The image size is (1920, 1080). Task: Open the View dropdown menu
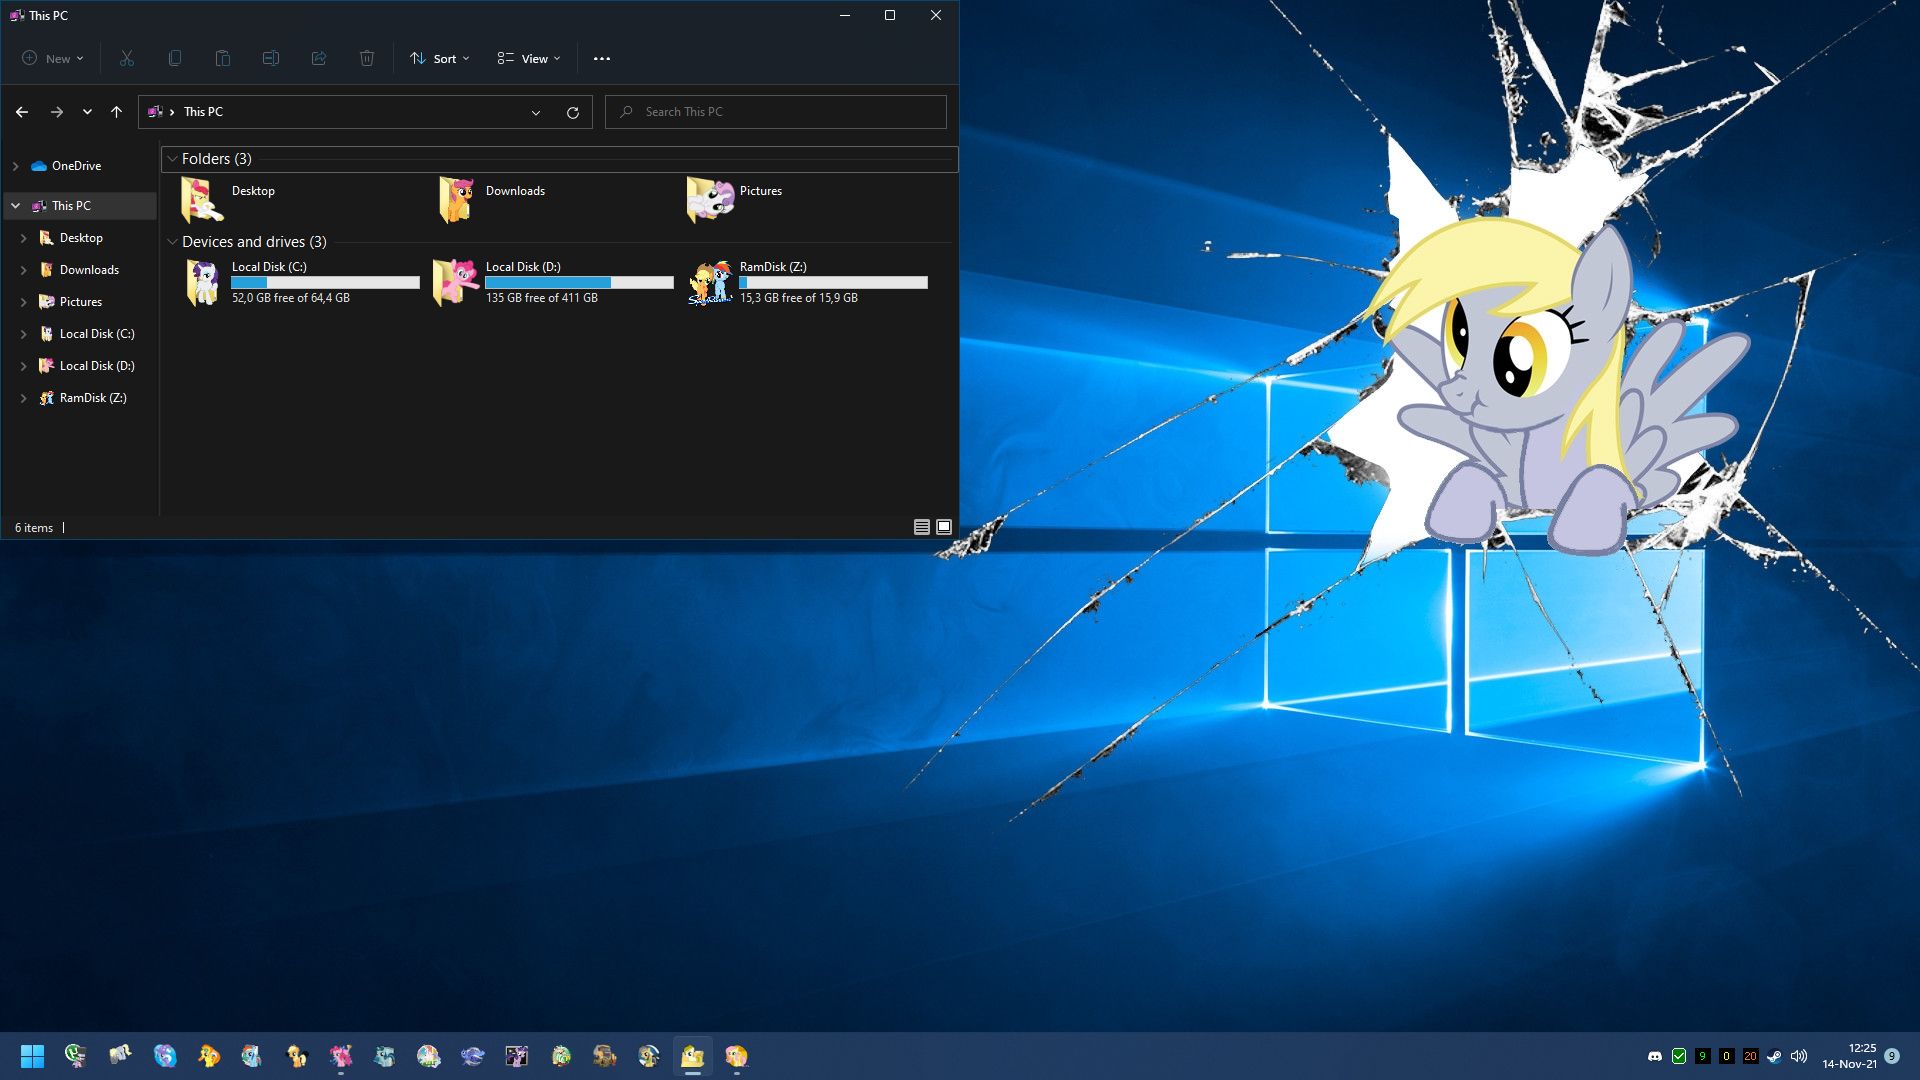pos(529,58)
